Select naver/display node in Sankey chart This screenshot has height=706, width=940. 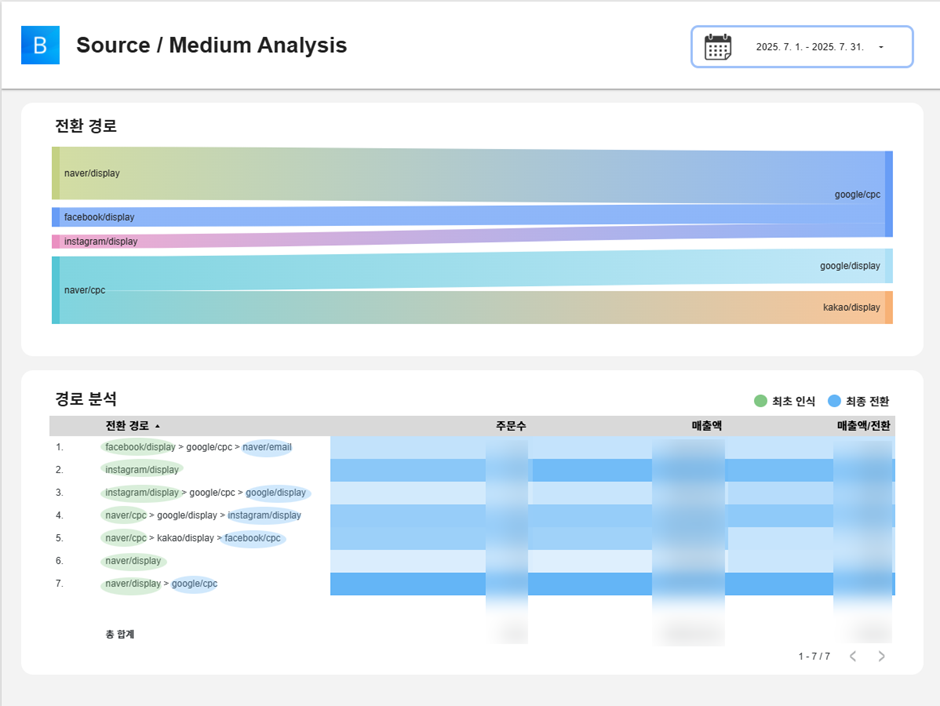[56, 173]
